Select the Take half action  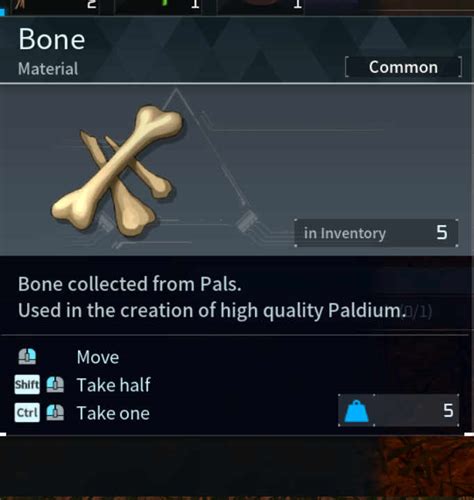(114, 385)
